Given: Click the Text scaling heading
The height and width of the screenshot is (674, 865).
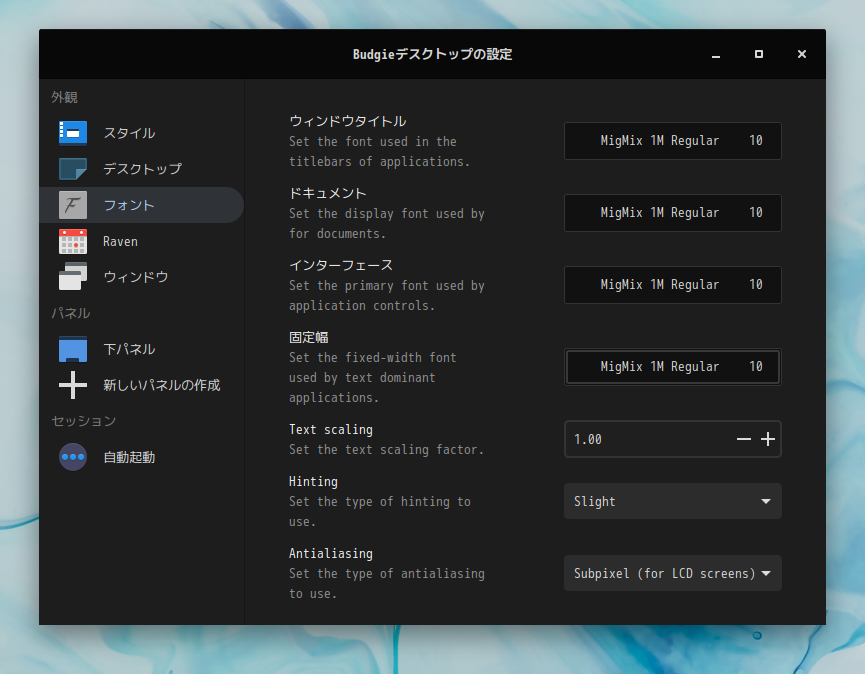Looking at the screenshot, I should [x=331, y=430].
